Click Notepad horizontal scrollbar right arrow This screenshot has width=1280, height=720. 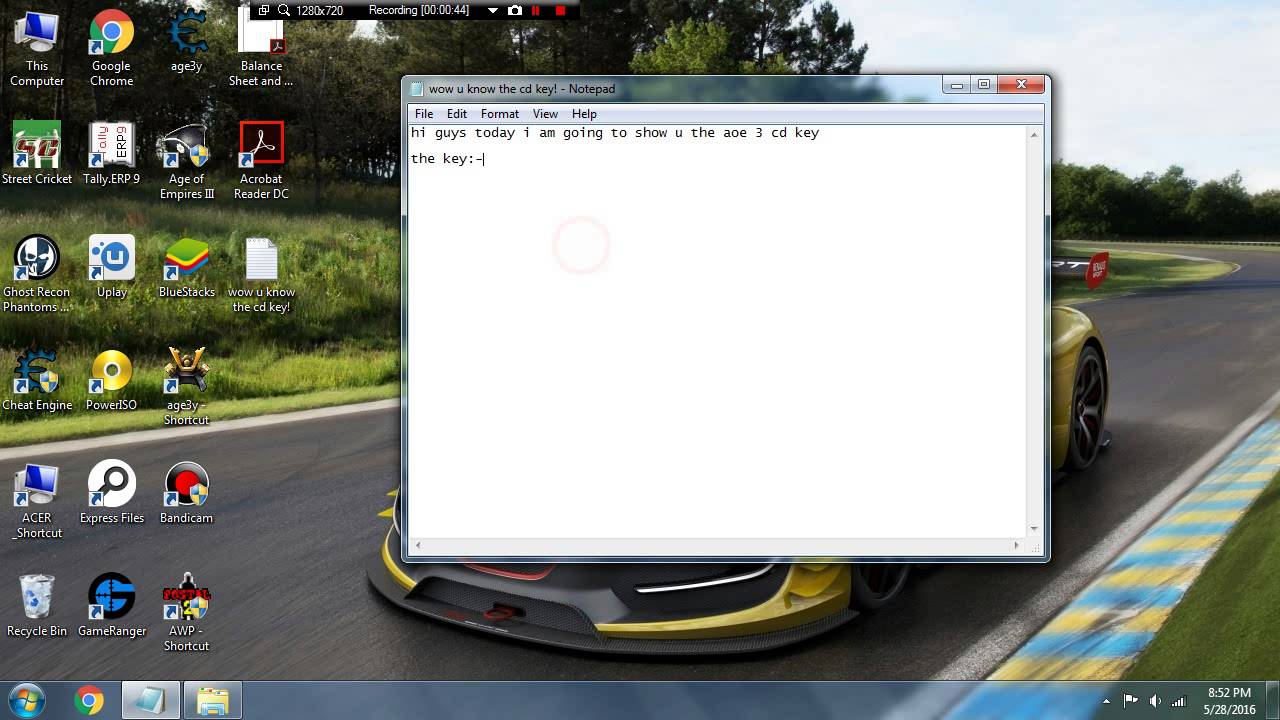(1017, 545)
